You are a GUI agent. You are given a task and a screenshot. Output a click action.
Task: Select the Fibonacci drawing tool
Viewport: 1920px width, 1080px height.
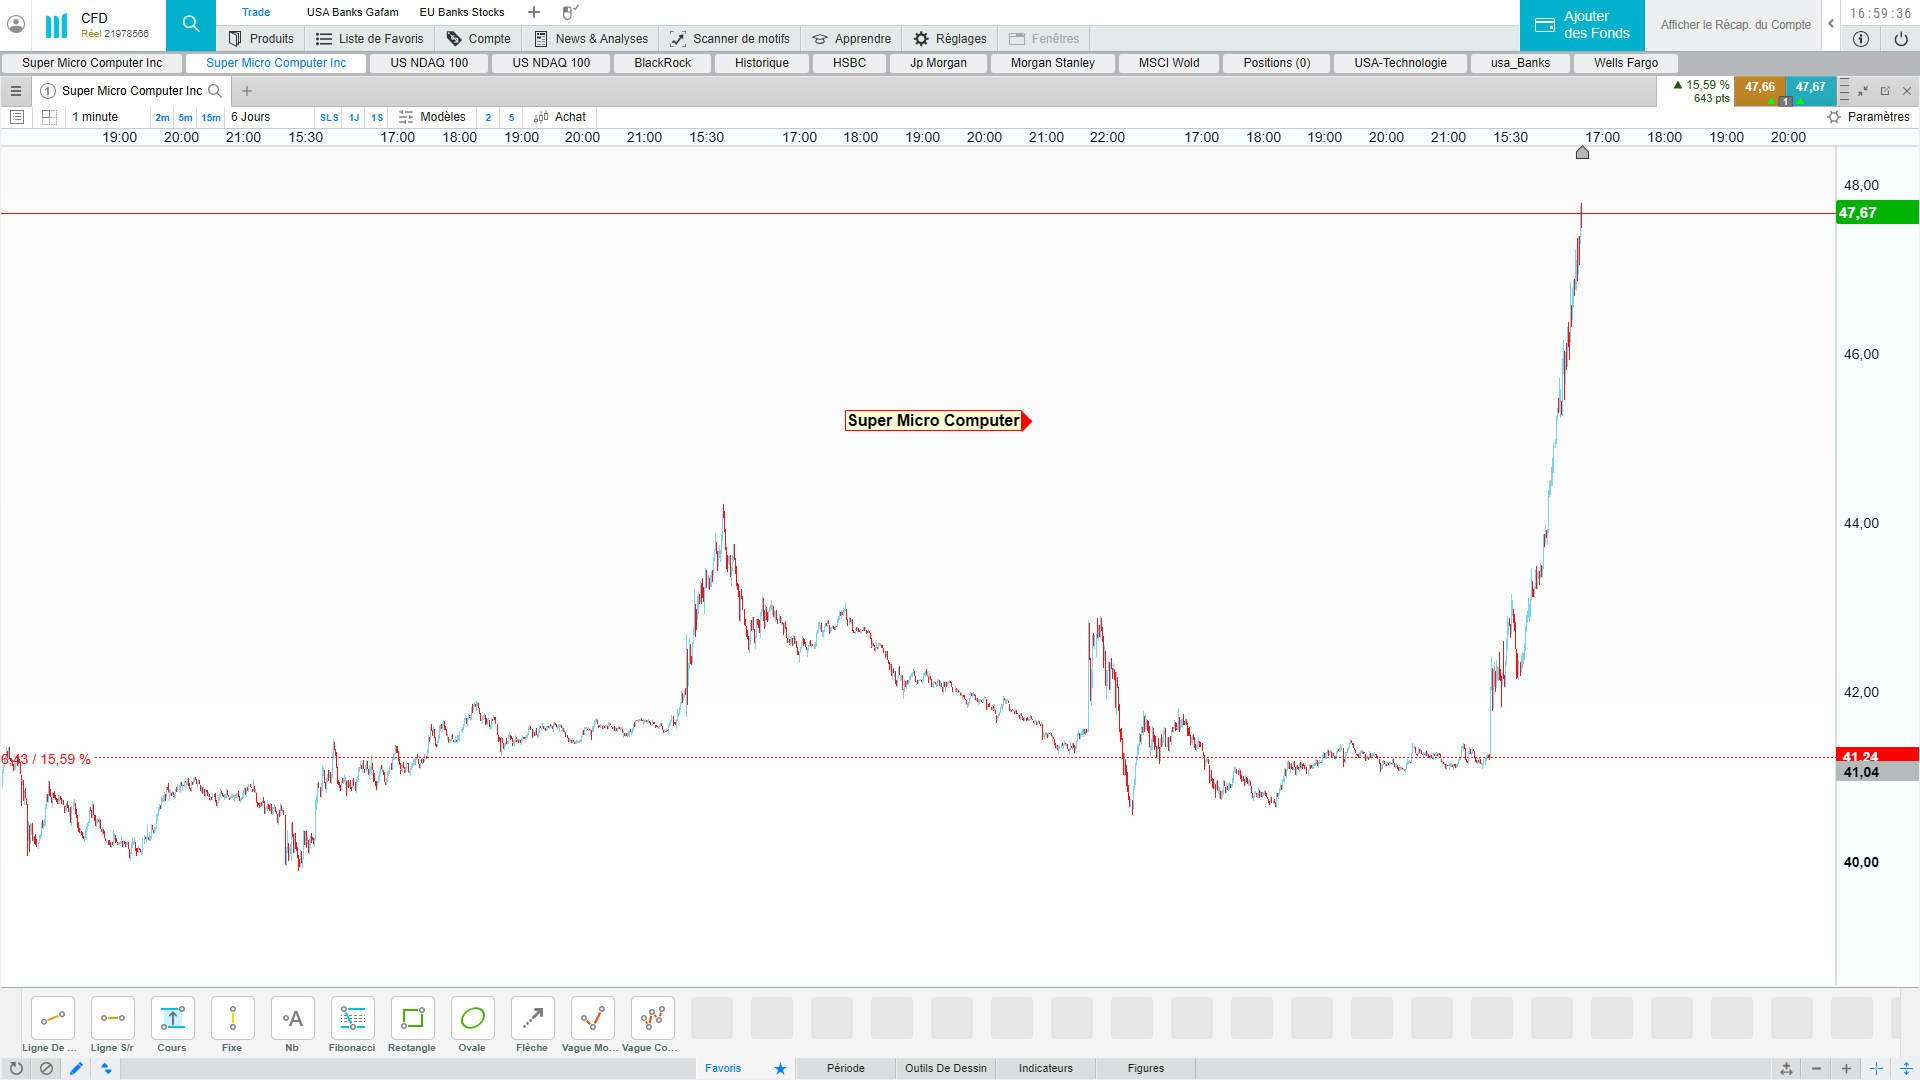click(x=352, y=1019)
